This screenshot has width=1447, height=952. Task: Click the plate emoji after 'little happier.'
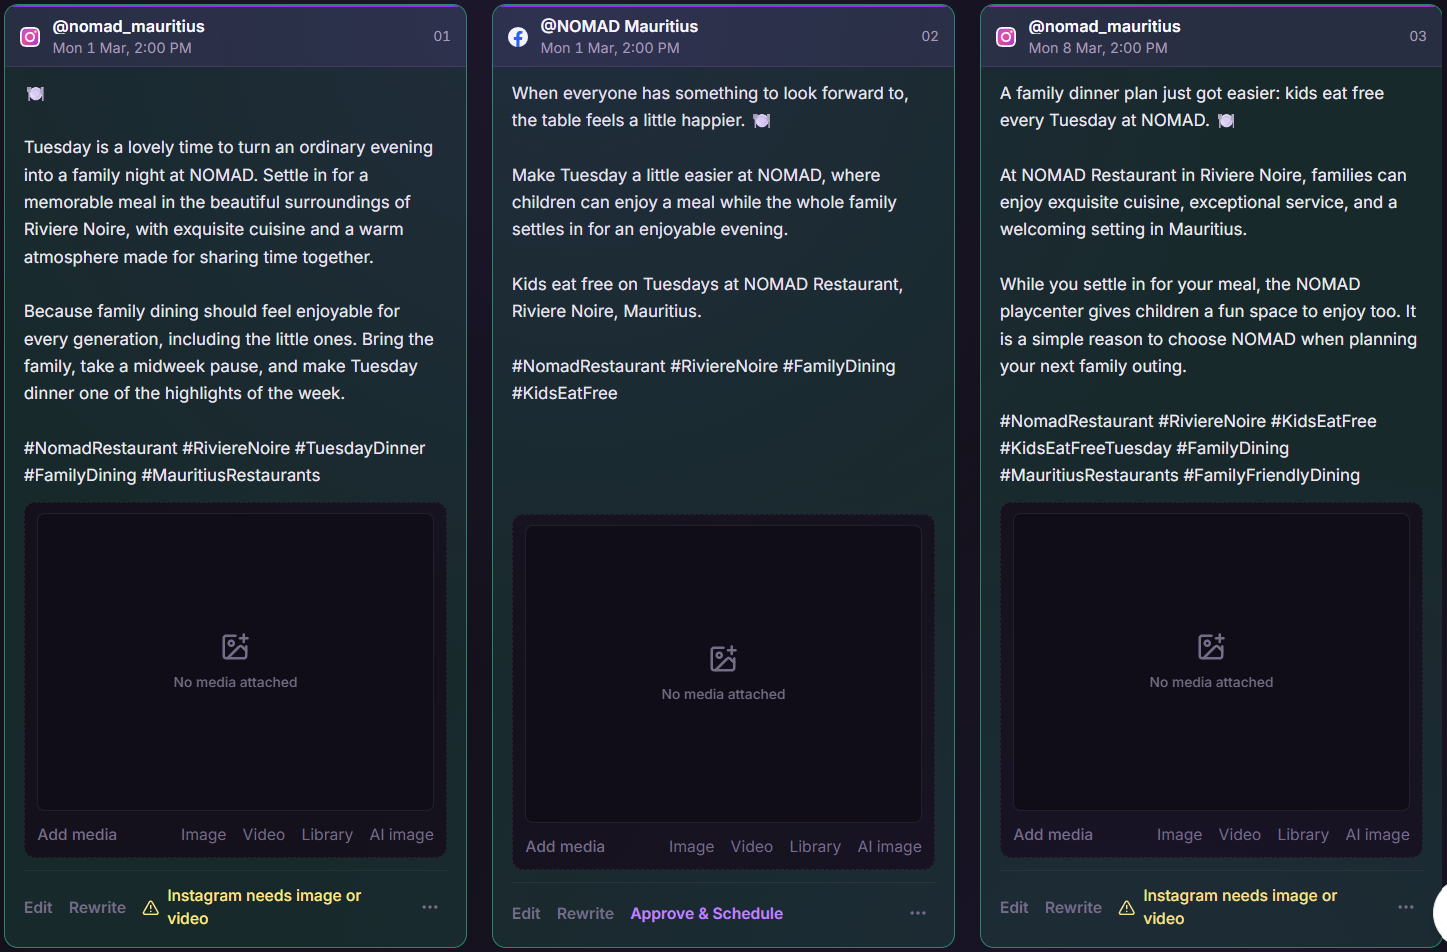(761, 120)
